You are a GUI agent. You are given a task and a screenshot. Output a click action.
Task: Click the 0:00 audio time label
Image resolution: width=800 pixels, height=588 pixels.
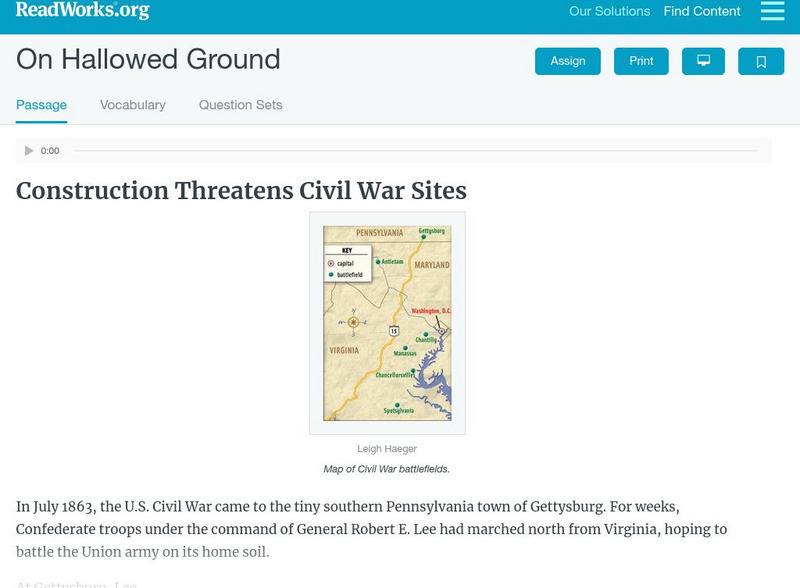pyautogui.click(x=50, y=151)
